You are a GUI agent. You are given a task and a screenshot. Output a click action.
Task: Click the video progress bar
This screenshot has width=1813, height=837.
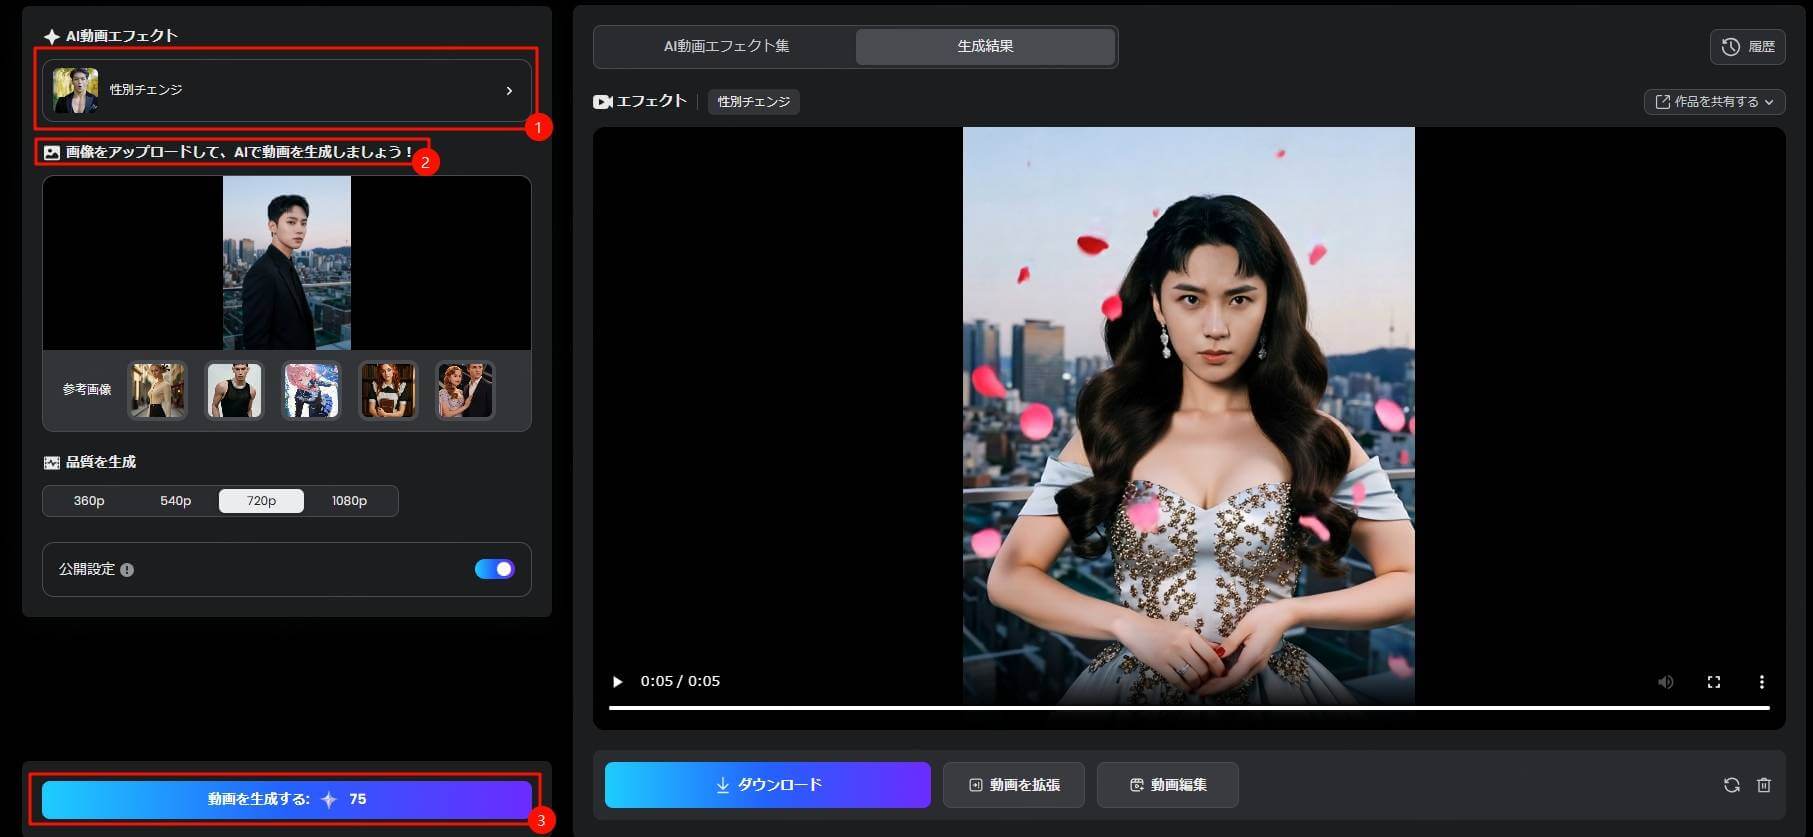click(x=1189, y=708)
